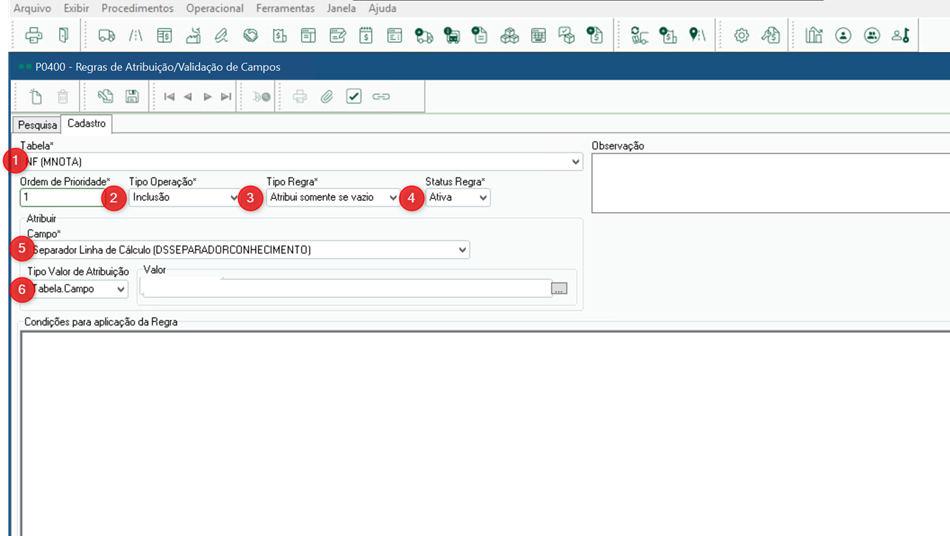
Task: Open the Ferramentas menu
Action: tap(285, 8)
